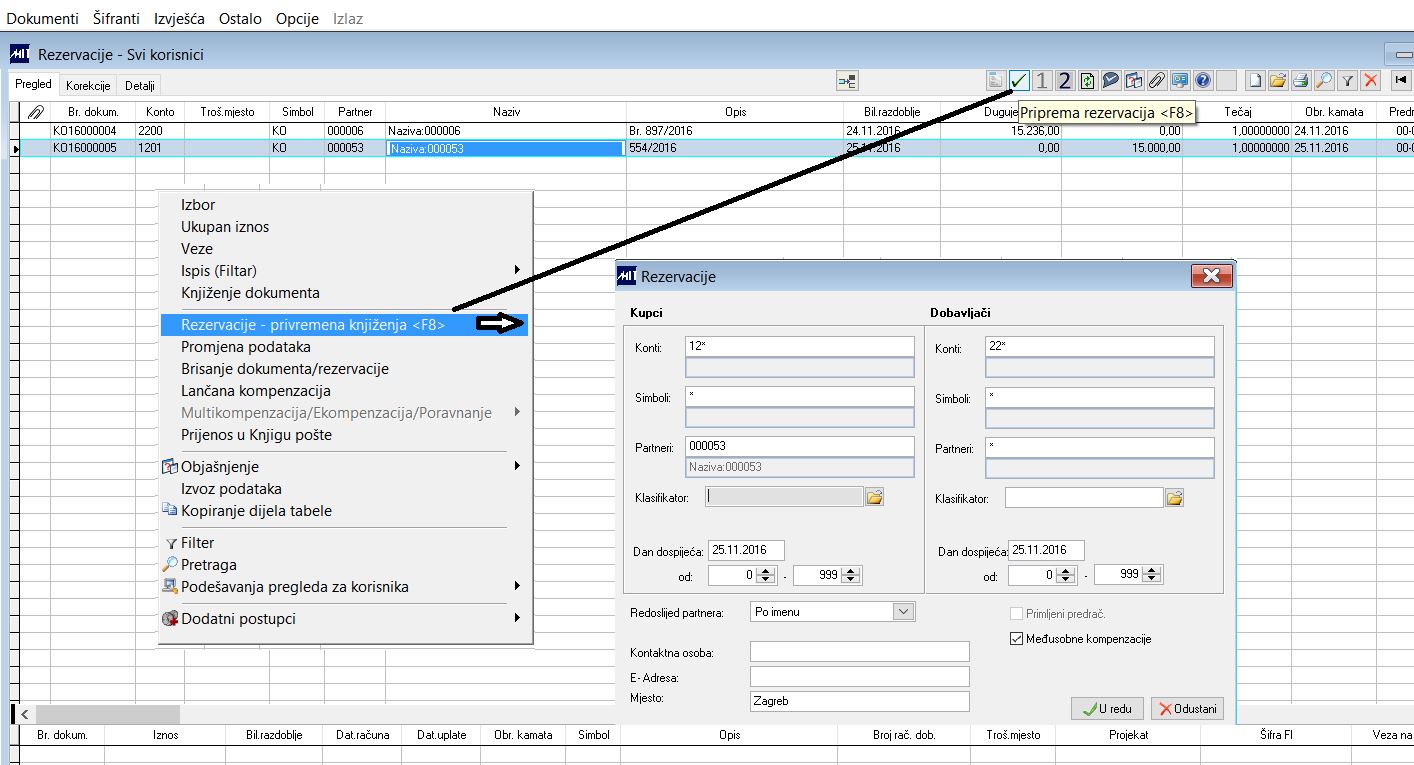Choose Knjiženje dokumenta from context menu
The width and height of the screenshot is (1414, 765).
point(250,292)
